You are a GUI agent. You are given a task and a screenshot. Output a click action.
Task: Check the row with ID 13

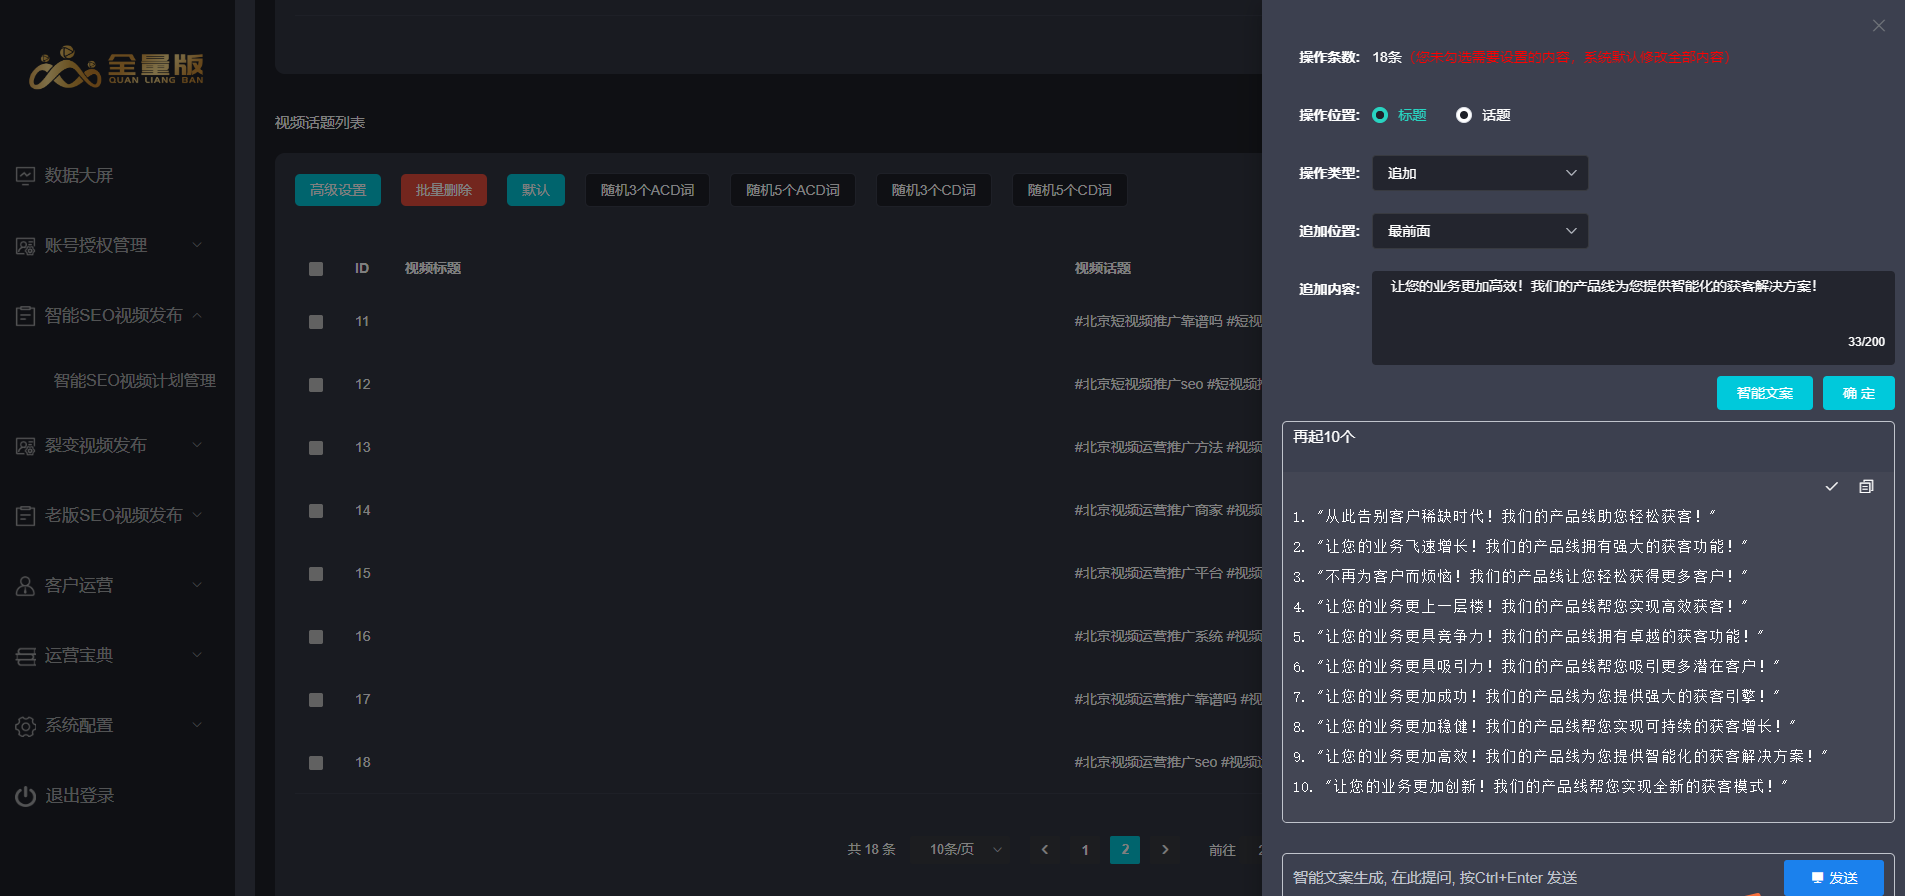316,448
